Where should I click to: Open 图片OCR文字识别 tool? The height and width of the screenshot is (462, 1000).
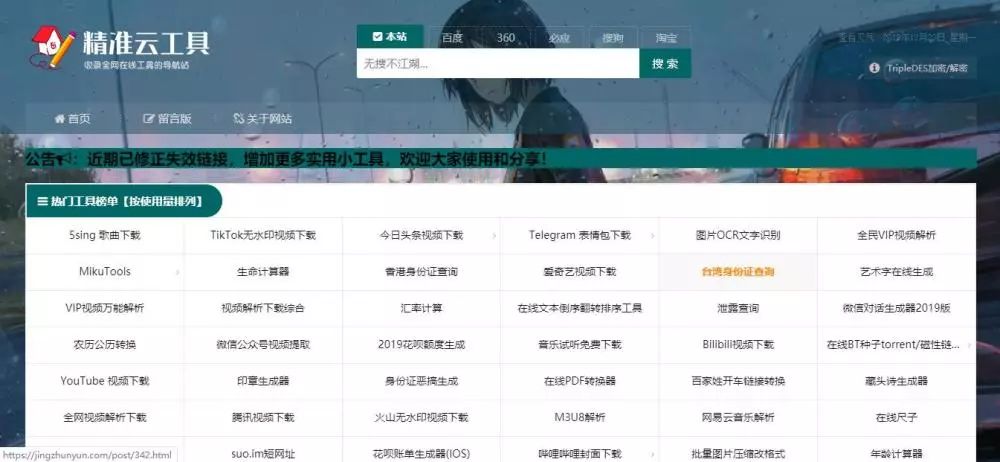pos(738,235)
